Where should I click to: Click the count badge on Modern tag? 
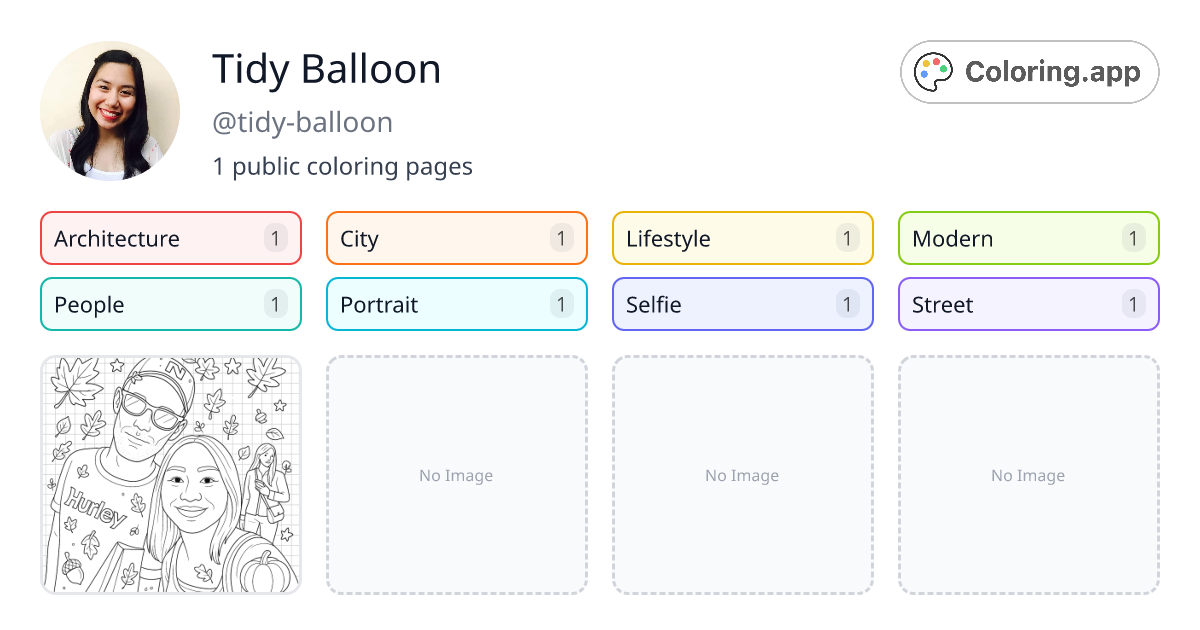[1133, 238]
